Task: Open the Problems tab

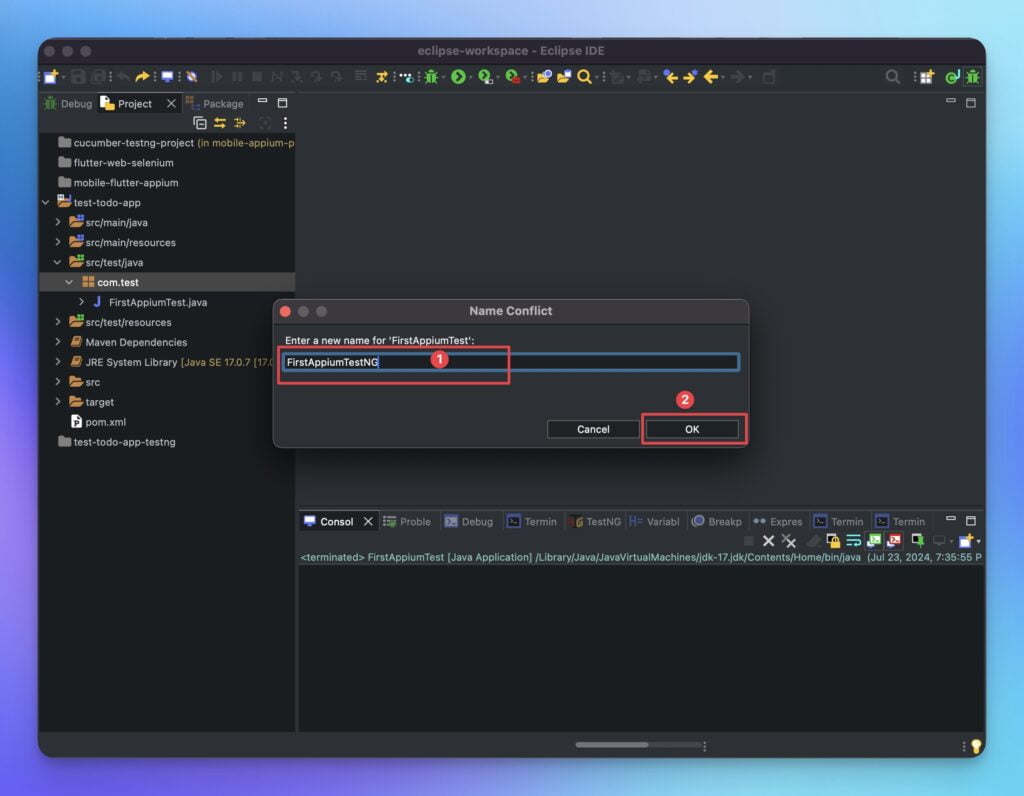Action: 407,521
